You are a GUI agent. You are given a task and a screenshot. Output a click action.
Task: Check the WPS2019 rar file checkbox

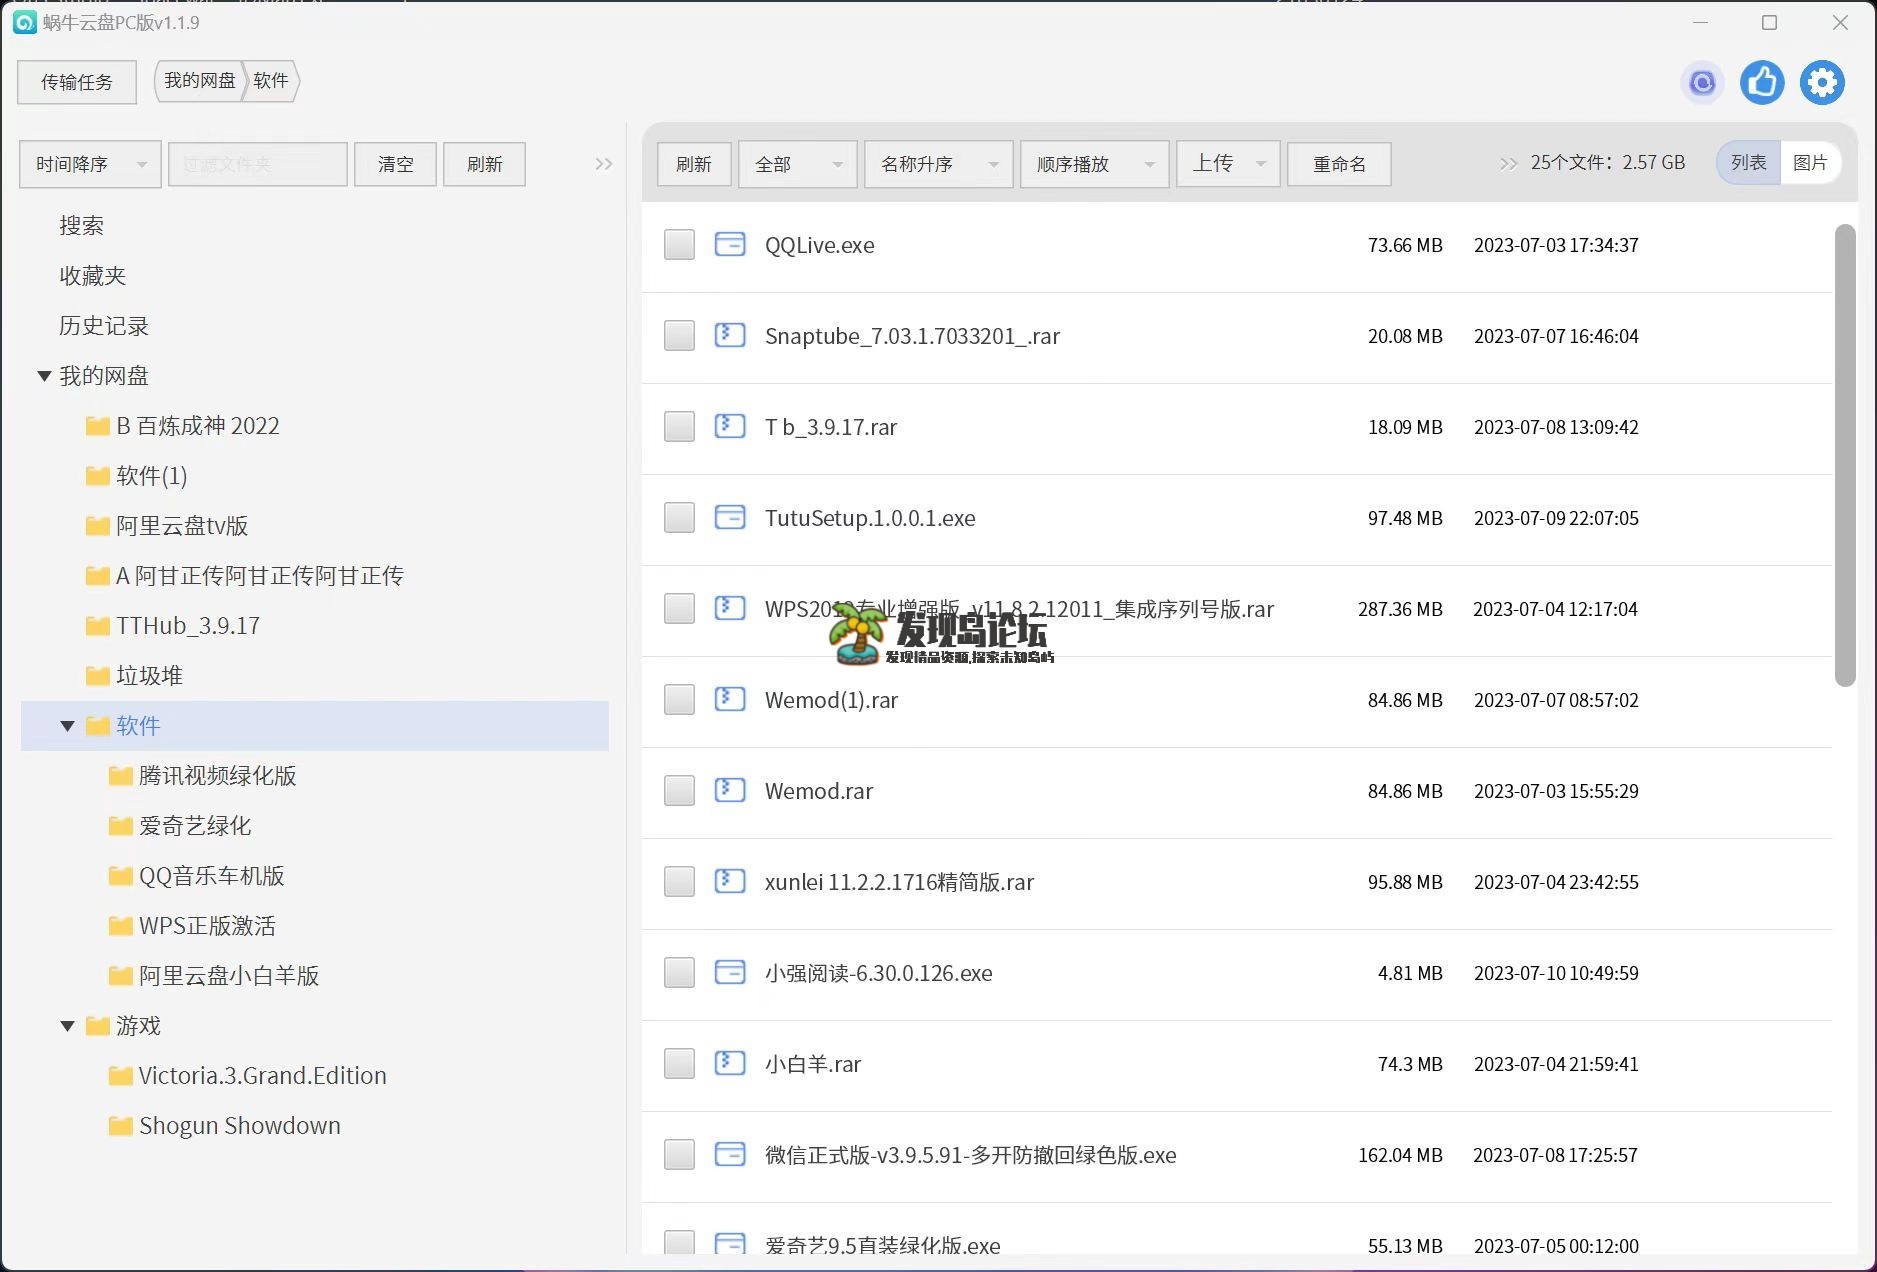679,609
